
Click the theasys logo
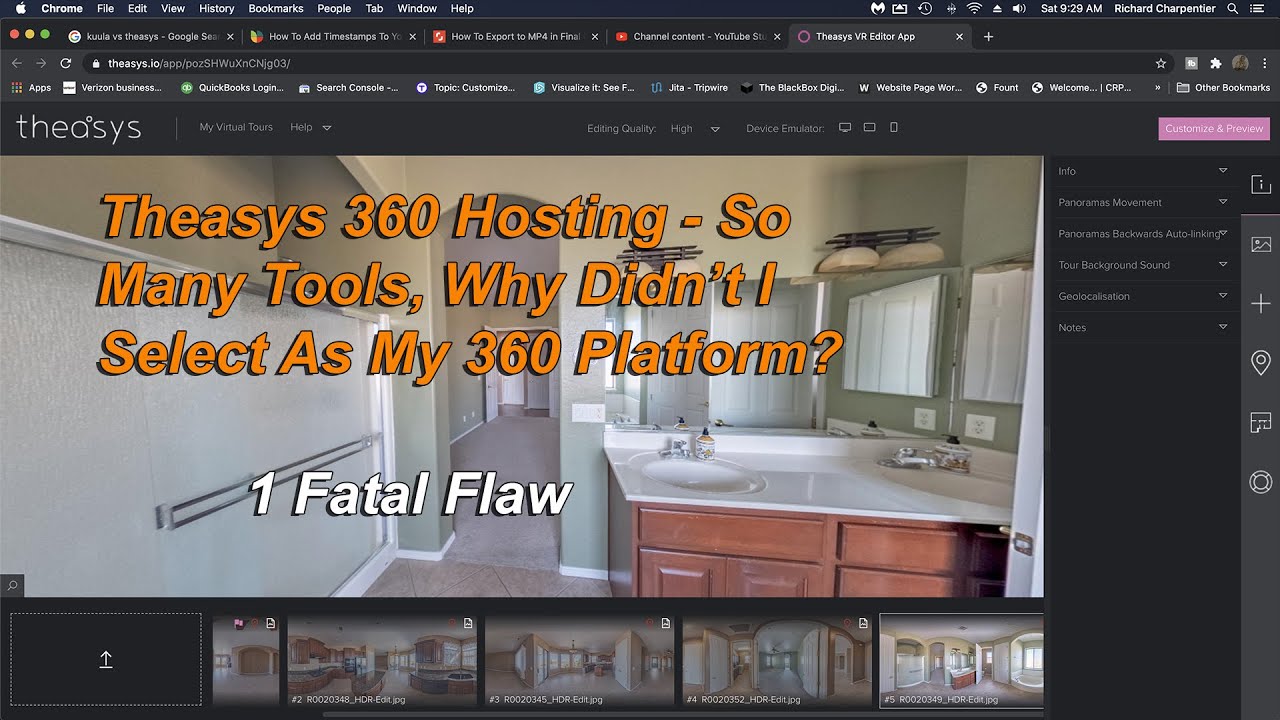tap(78, 129)
